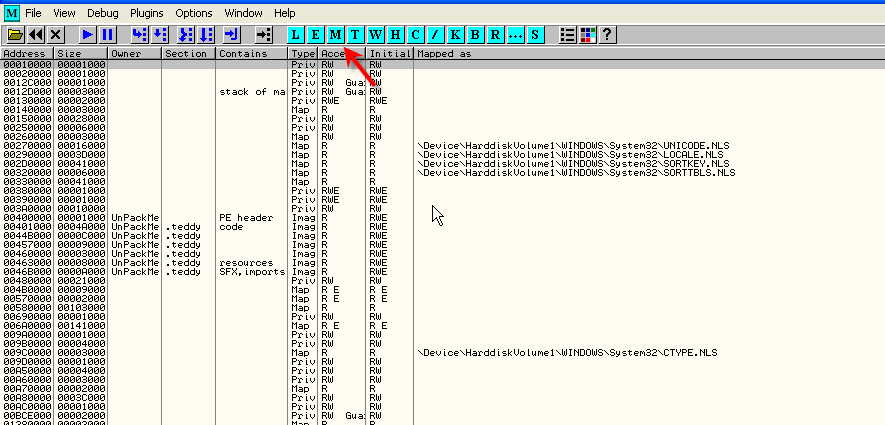Open the Call stack K button
This screenshot has height=425, width=885.
click(x=455, y=34)
